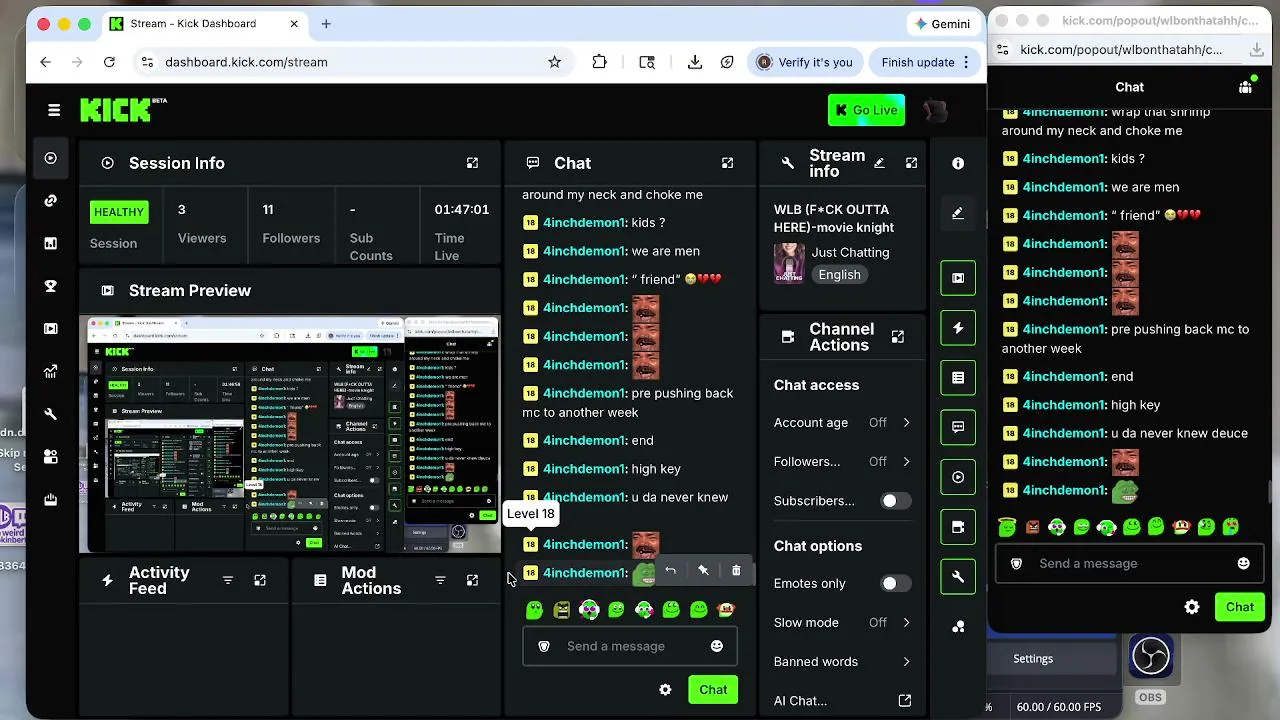Screen dimensions: 1280x720
Task: Send message with popout Chat button
Action: coord(1240,607)
